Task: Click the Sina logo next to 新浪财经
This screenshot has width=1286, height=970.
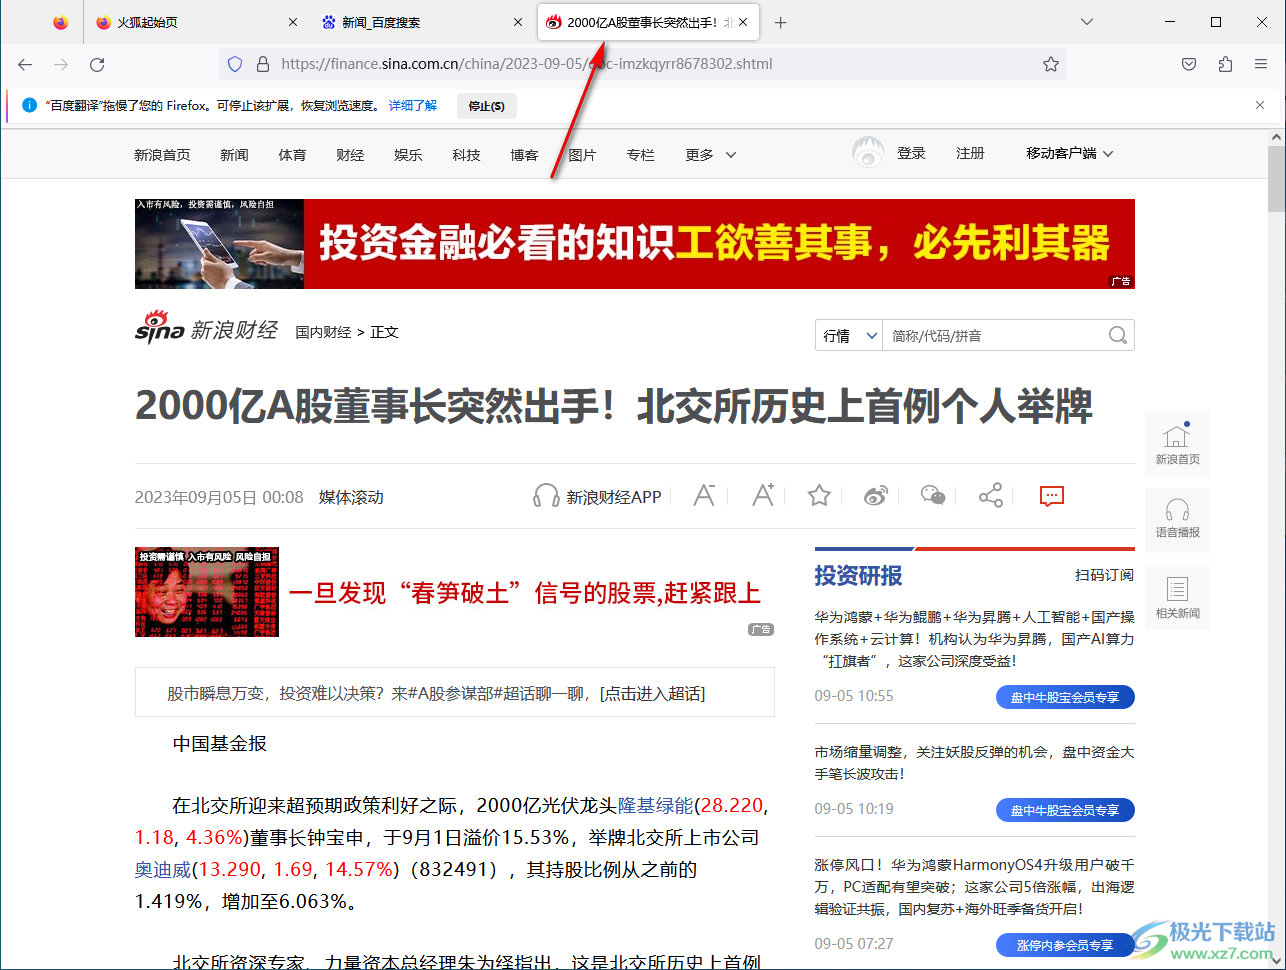Action: point(160,328)
